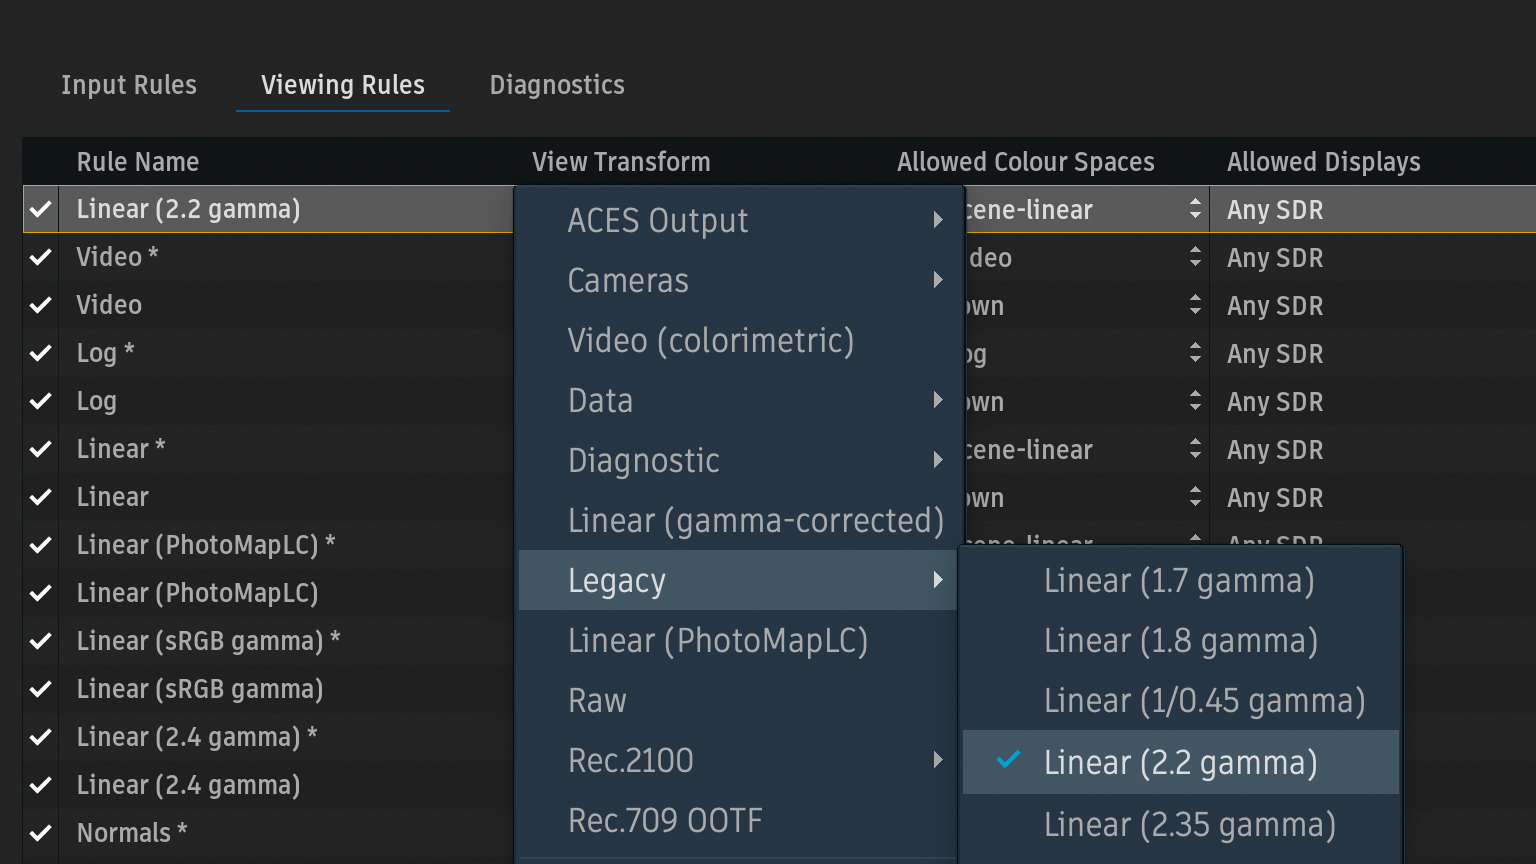Uncheck the Log * rule checkmark

[x=40, y=353]
